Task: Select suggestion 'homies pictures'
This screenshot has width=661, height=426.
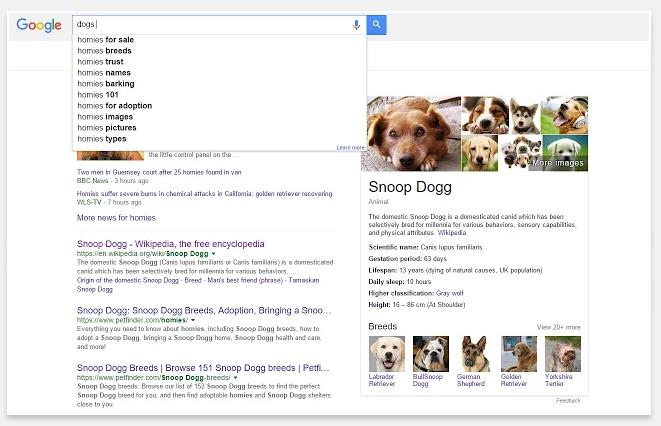Action: (107, 127)
